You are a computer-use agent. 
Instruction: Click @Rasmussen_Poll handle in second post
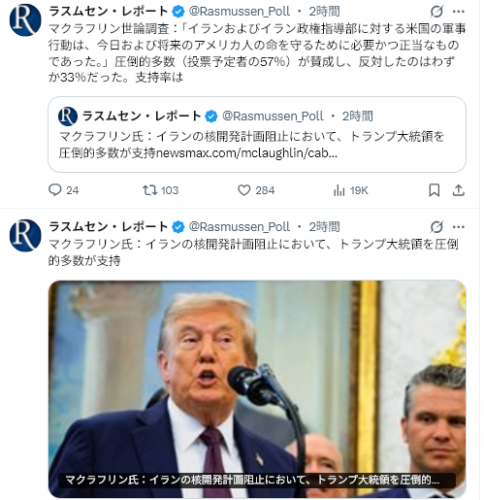239,227
